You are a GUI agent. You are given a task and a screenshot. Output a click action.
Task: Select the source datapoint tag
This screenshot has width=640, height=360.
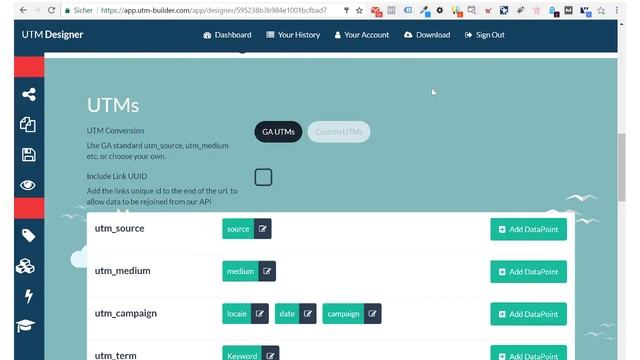238,229
